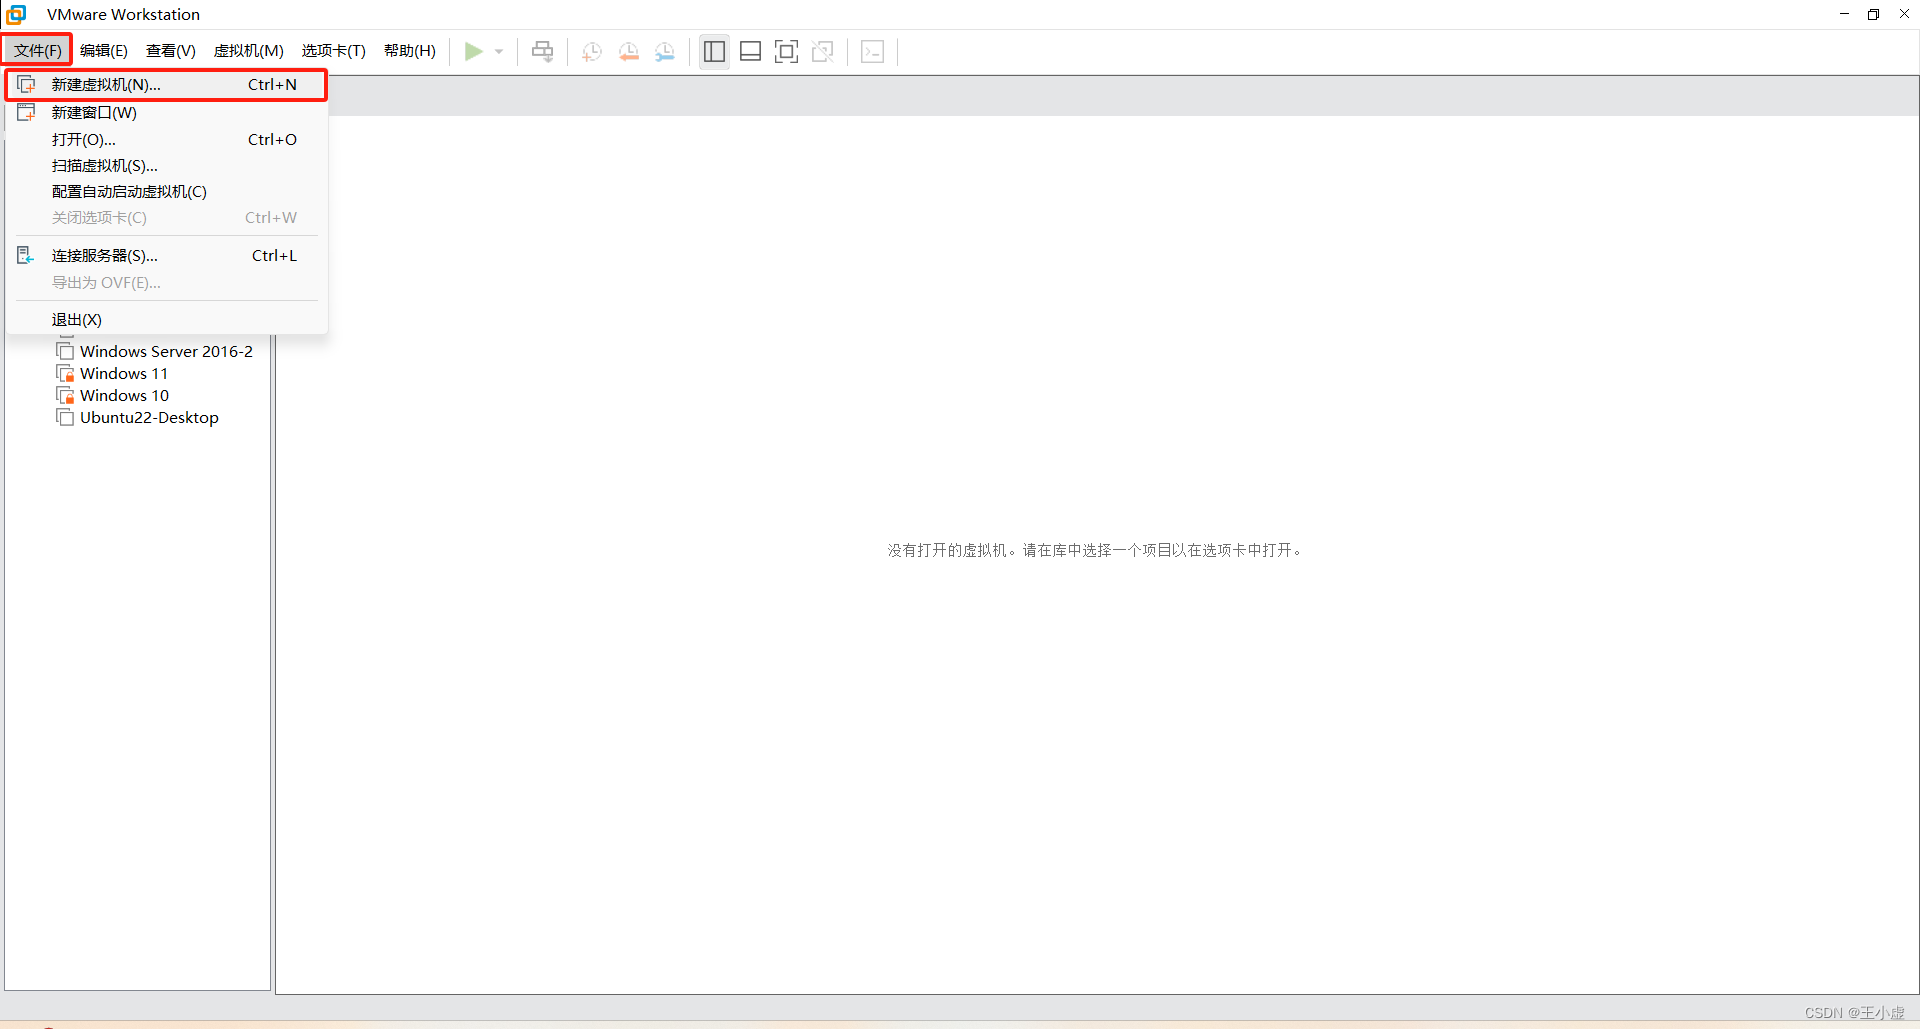Restore down the VMware Workstation window
Viewport: 1920px width, 1029px height.
[x=1874, y=14]
